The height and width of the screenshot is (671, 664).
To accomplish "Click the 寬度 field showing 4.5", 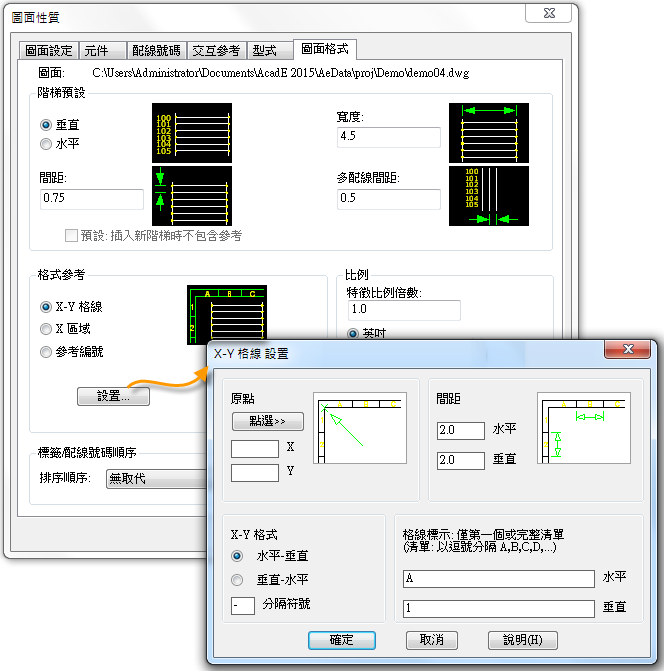I will tap(388, 137).
